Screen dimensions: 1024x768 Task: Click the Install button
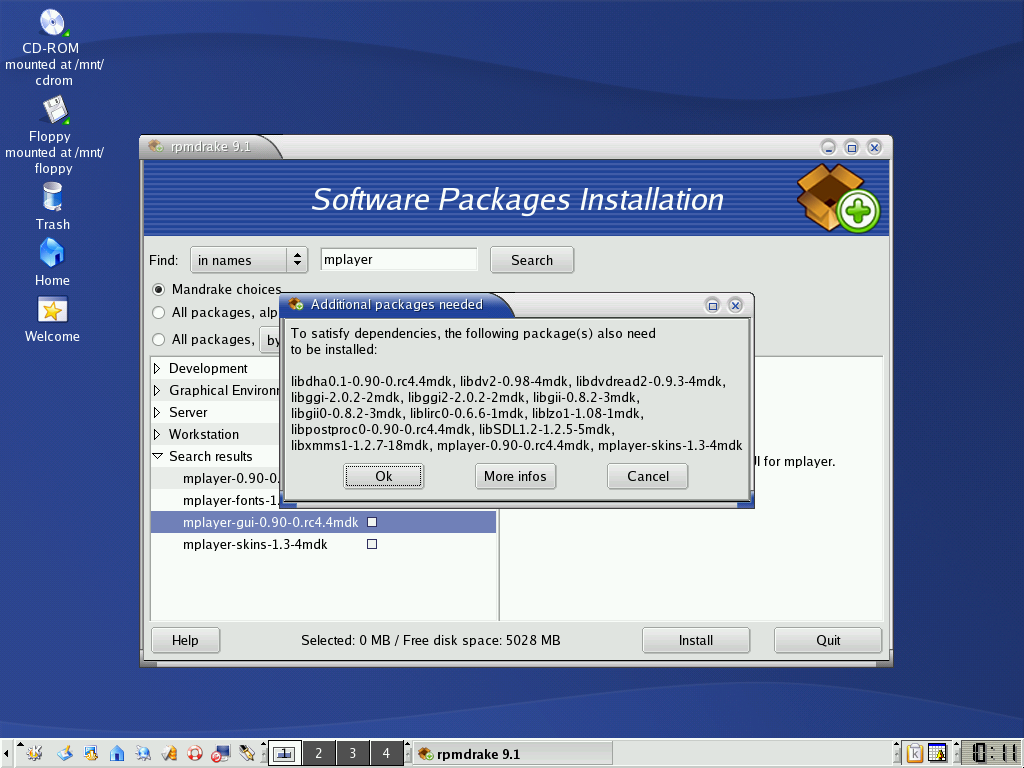point(696,640)
